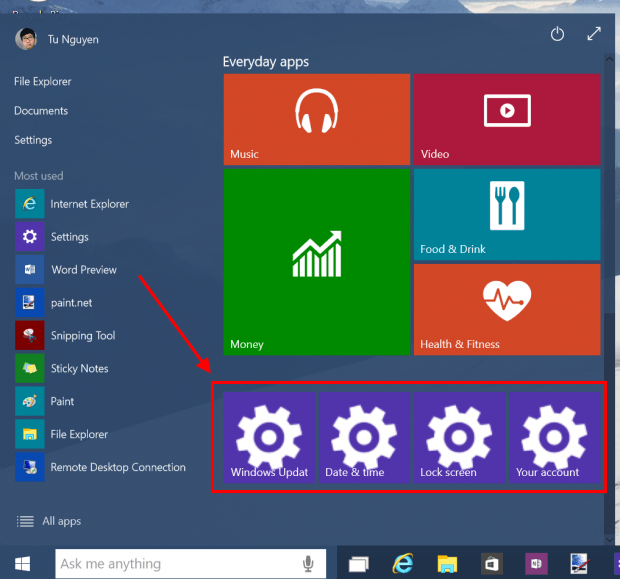Click the paint.net icon in Most used
620x579 pixels.
coord(30,303)
